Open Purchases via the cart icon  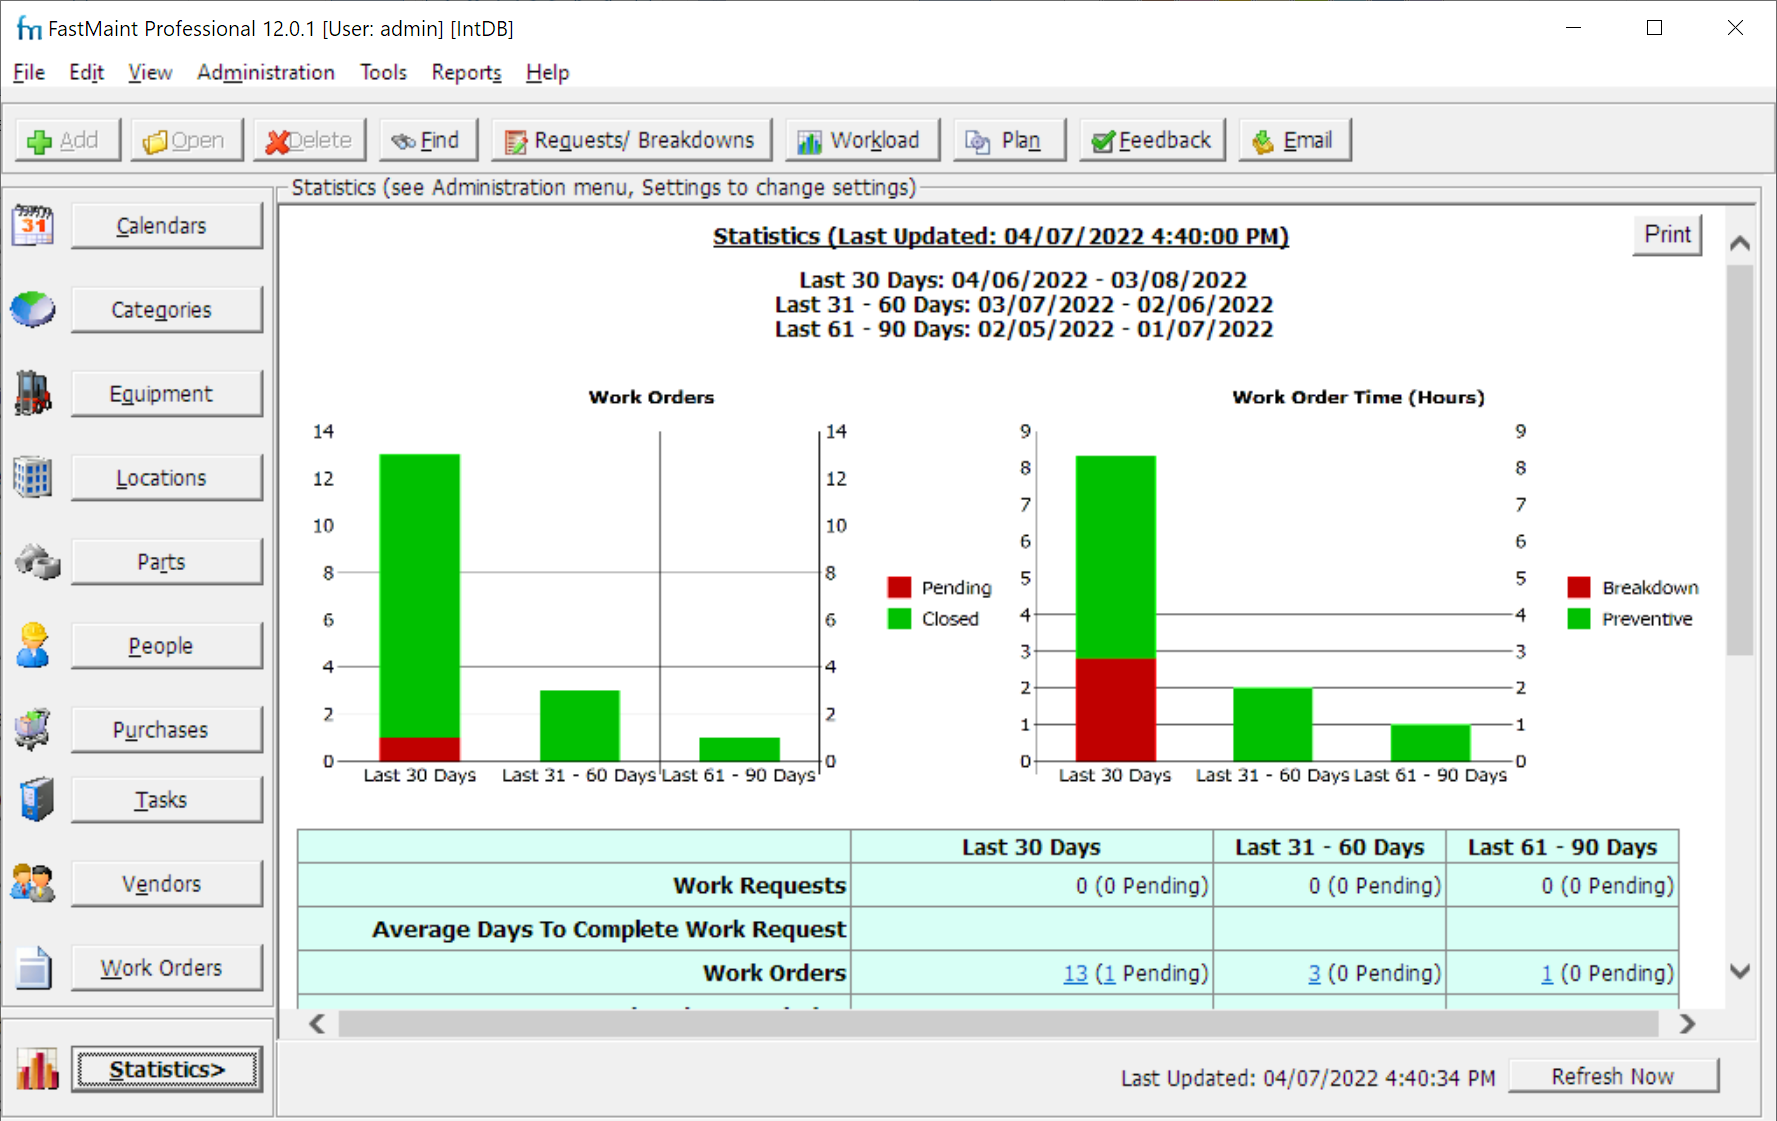33,729
